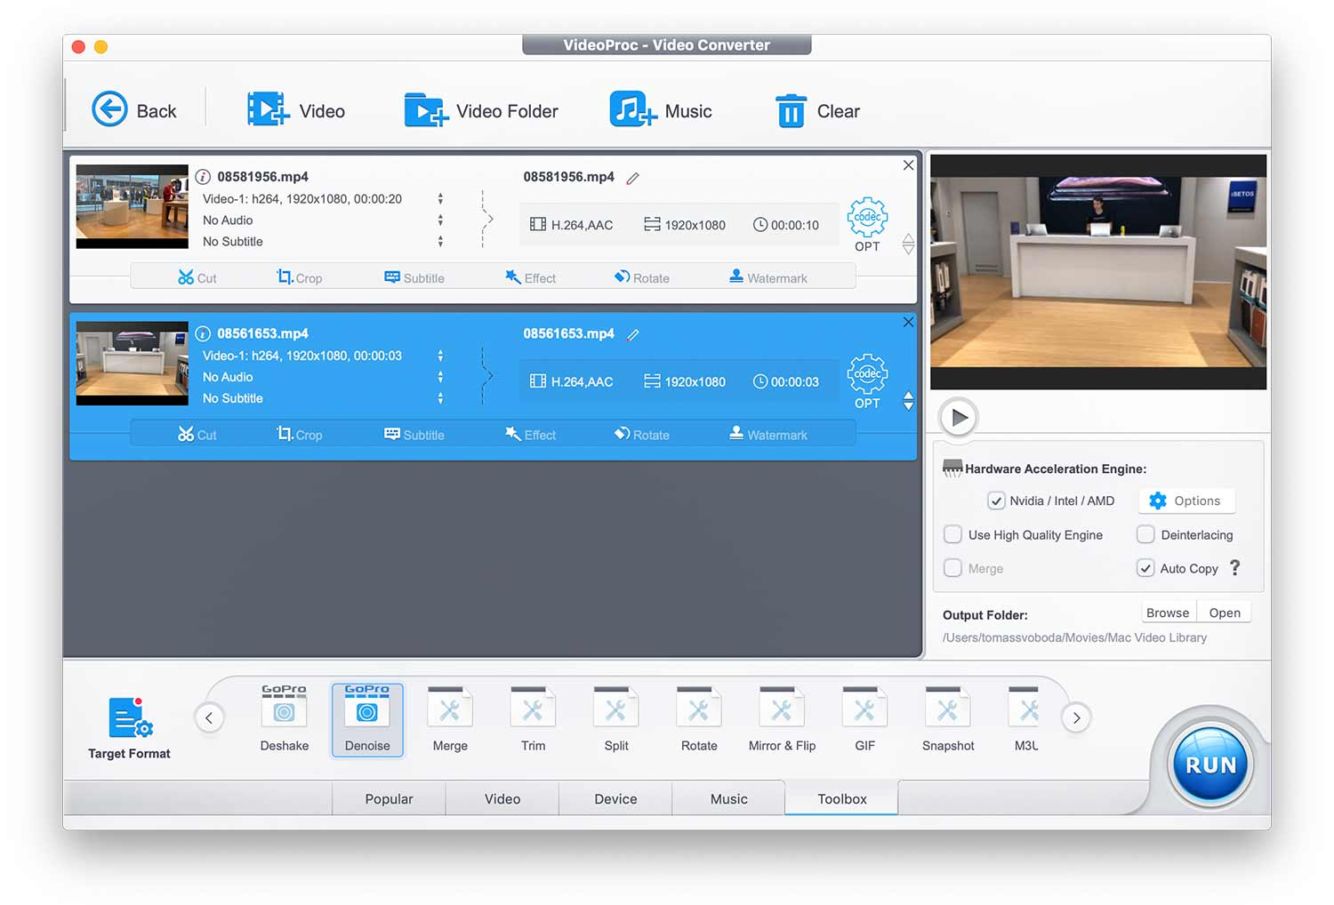This screenshot has width=1334, height=905.
Task: Disable Nvidia / Intel / AMD acceleration checkbox
Action: tap(996, 501)
